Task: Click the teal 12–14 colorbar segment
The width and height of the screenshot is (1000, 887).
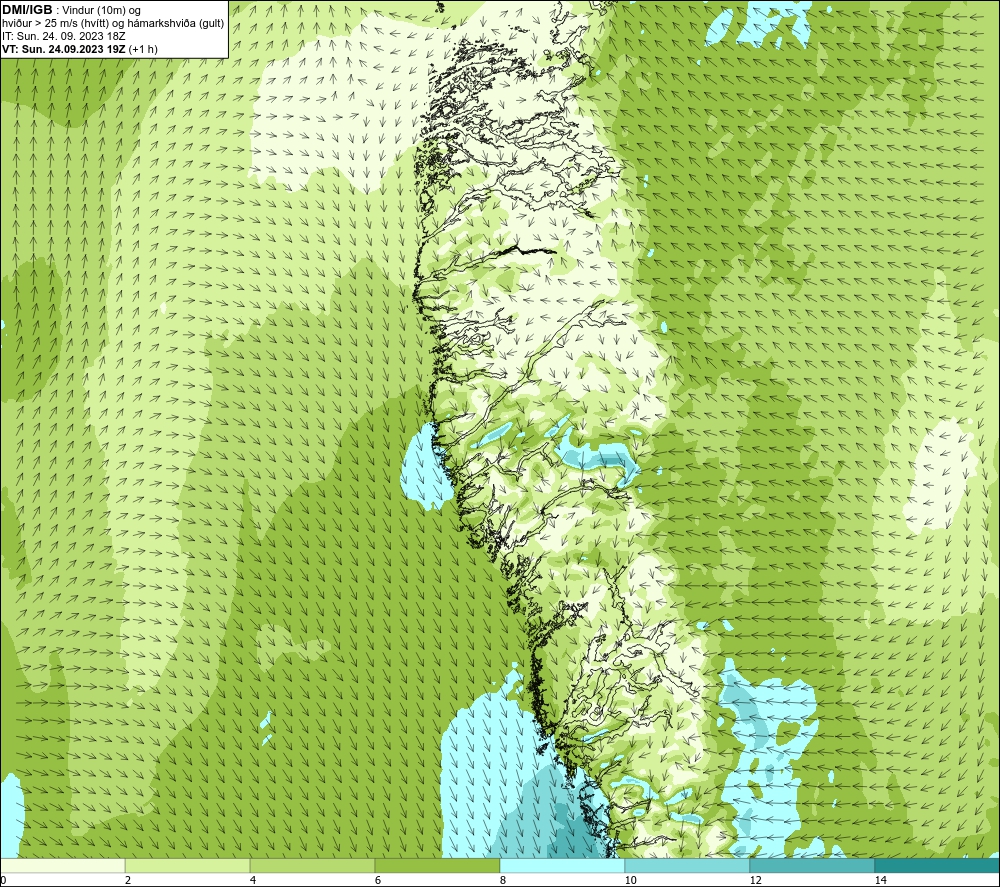Action: click(x=812, y=866)
